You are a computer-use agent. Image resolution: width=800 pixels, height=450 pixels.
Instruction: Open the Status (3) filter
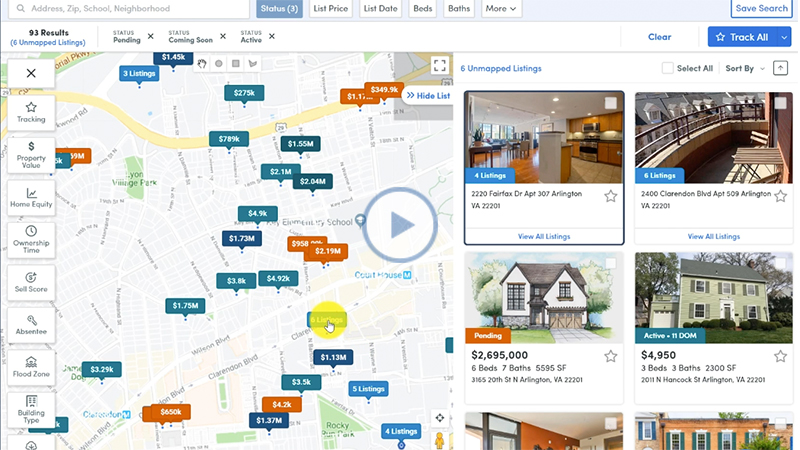[279, 9]
